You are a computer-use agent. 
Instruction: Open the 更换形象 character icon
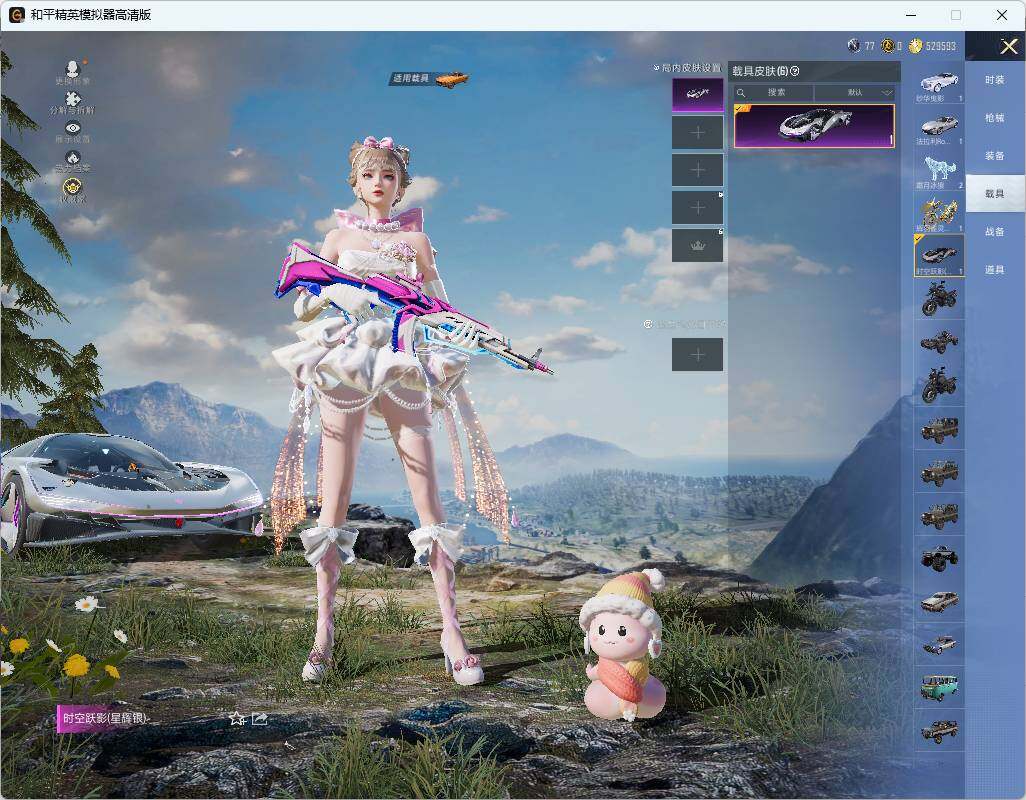click(x=73, y=67)
